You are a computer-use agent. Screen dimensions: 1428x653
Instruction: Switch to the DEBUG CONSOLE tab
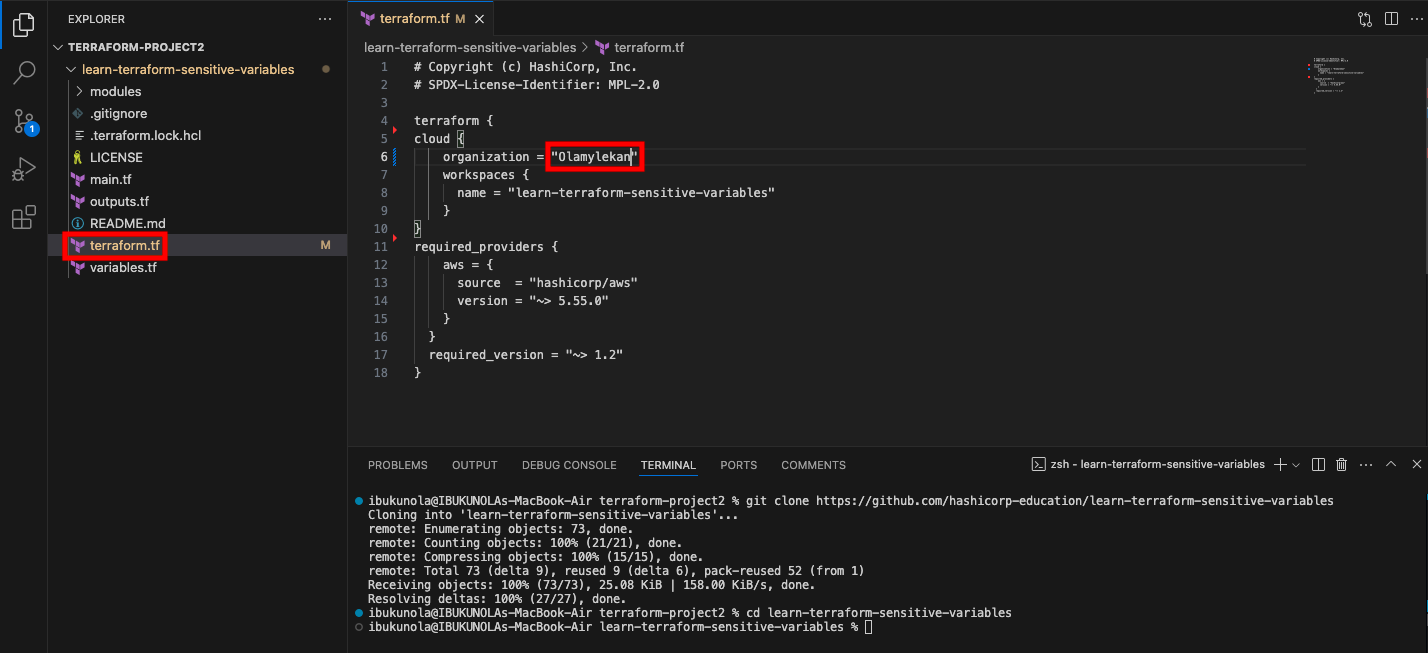[569, 465]
